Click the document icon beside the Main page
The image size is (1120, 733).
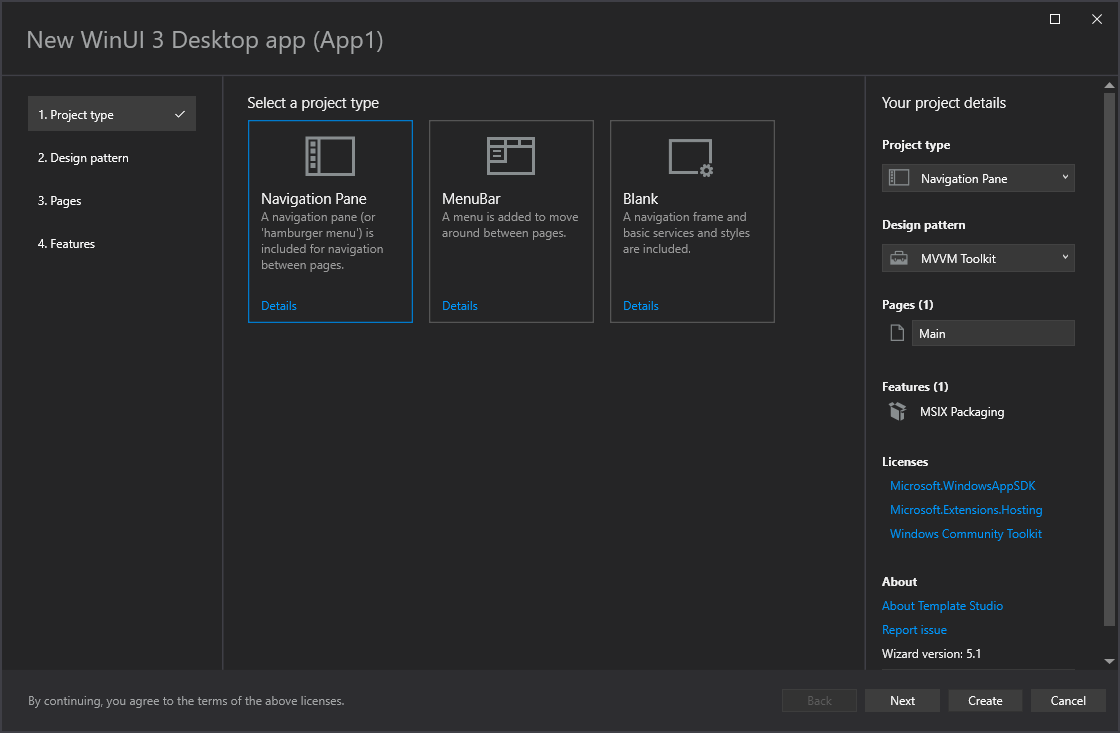point(896,332)
